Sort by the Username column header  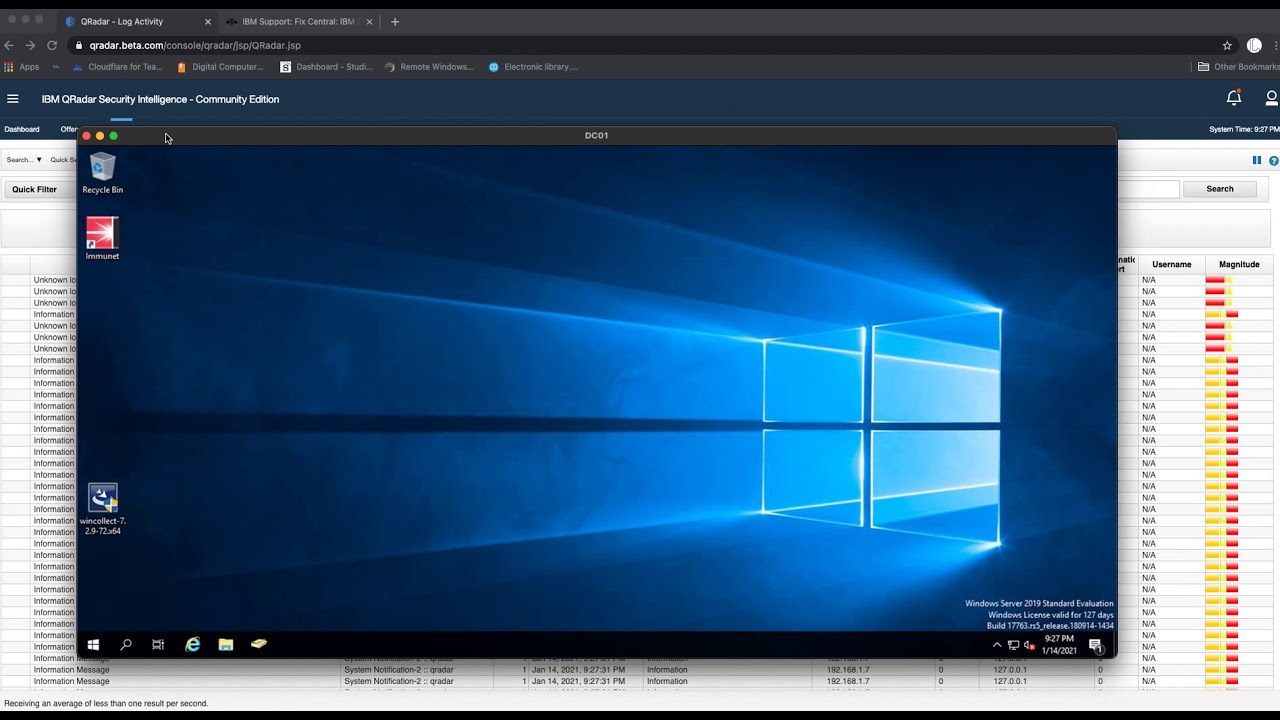click(1172, 264)
